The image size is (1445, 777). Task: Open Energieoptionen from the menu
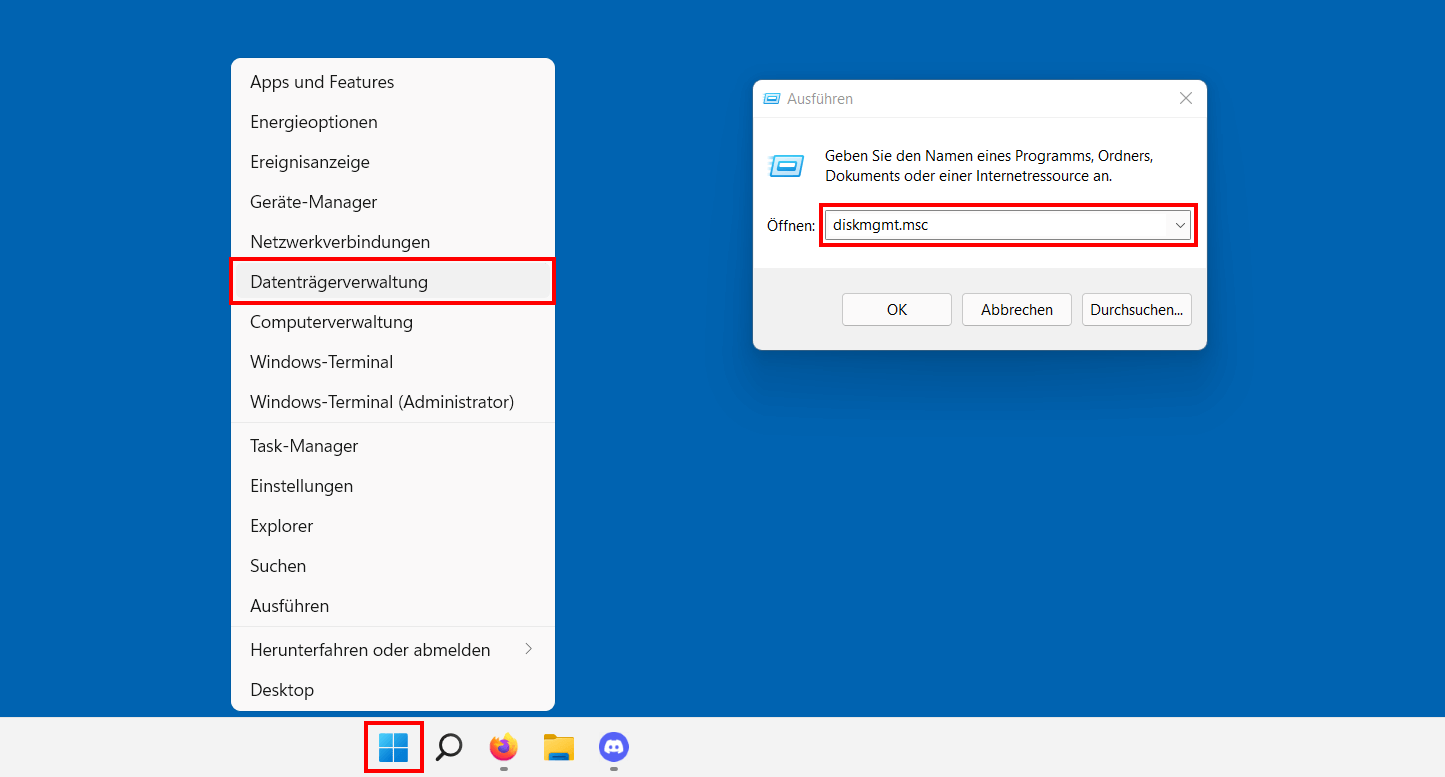click(x=393, y=122)
